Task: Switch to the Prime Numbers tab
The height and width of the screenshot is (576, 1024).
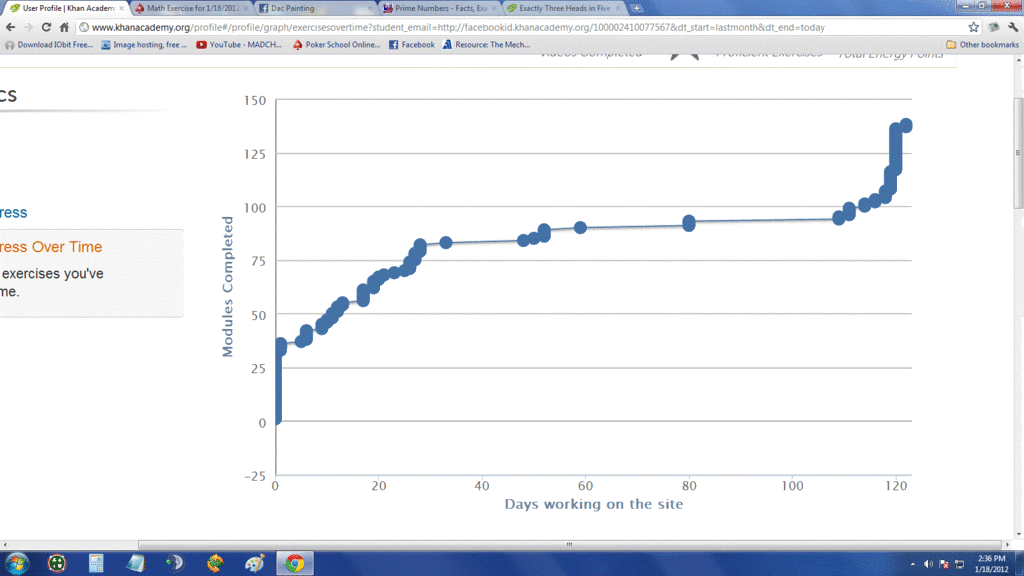Action: pyautogui.click(x=437, y=8)
